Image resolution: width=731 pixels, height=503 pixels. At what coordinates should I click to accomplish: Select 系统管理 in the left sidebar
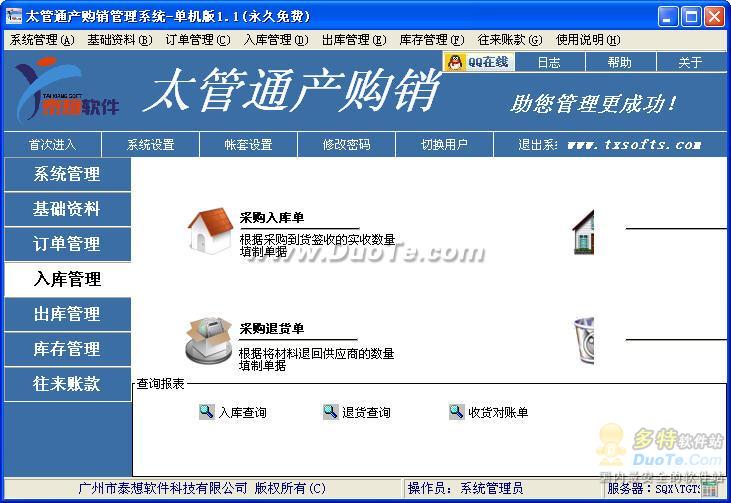click(67, 174)
